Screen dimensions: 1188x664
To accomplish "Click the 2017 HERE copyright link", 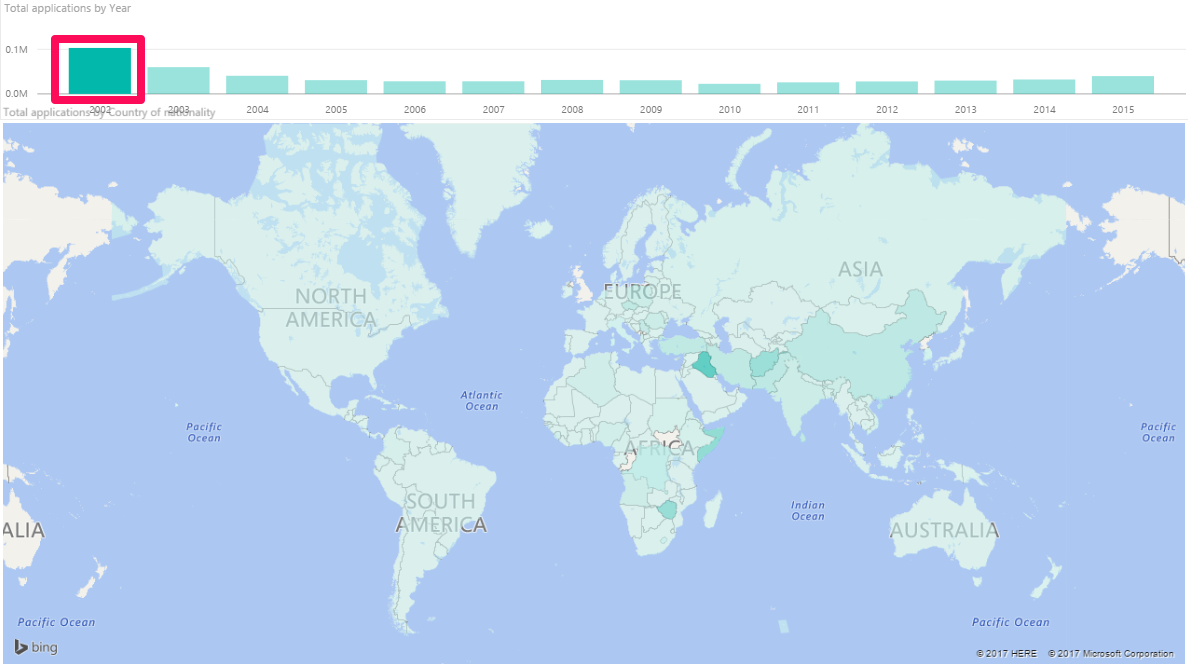I will [1006, 653].
